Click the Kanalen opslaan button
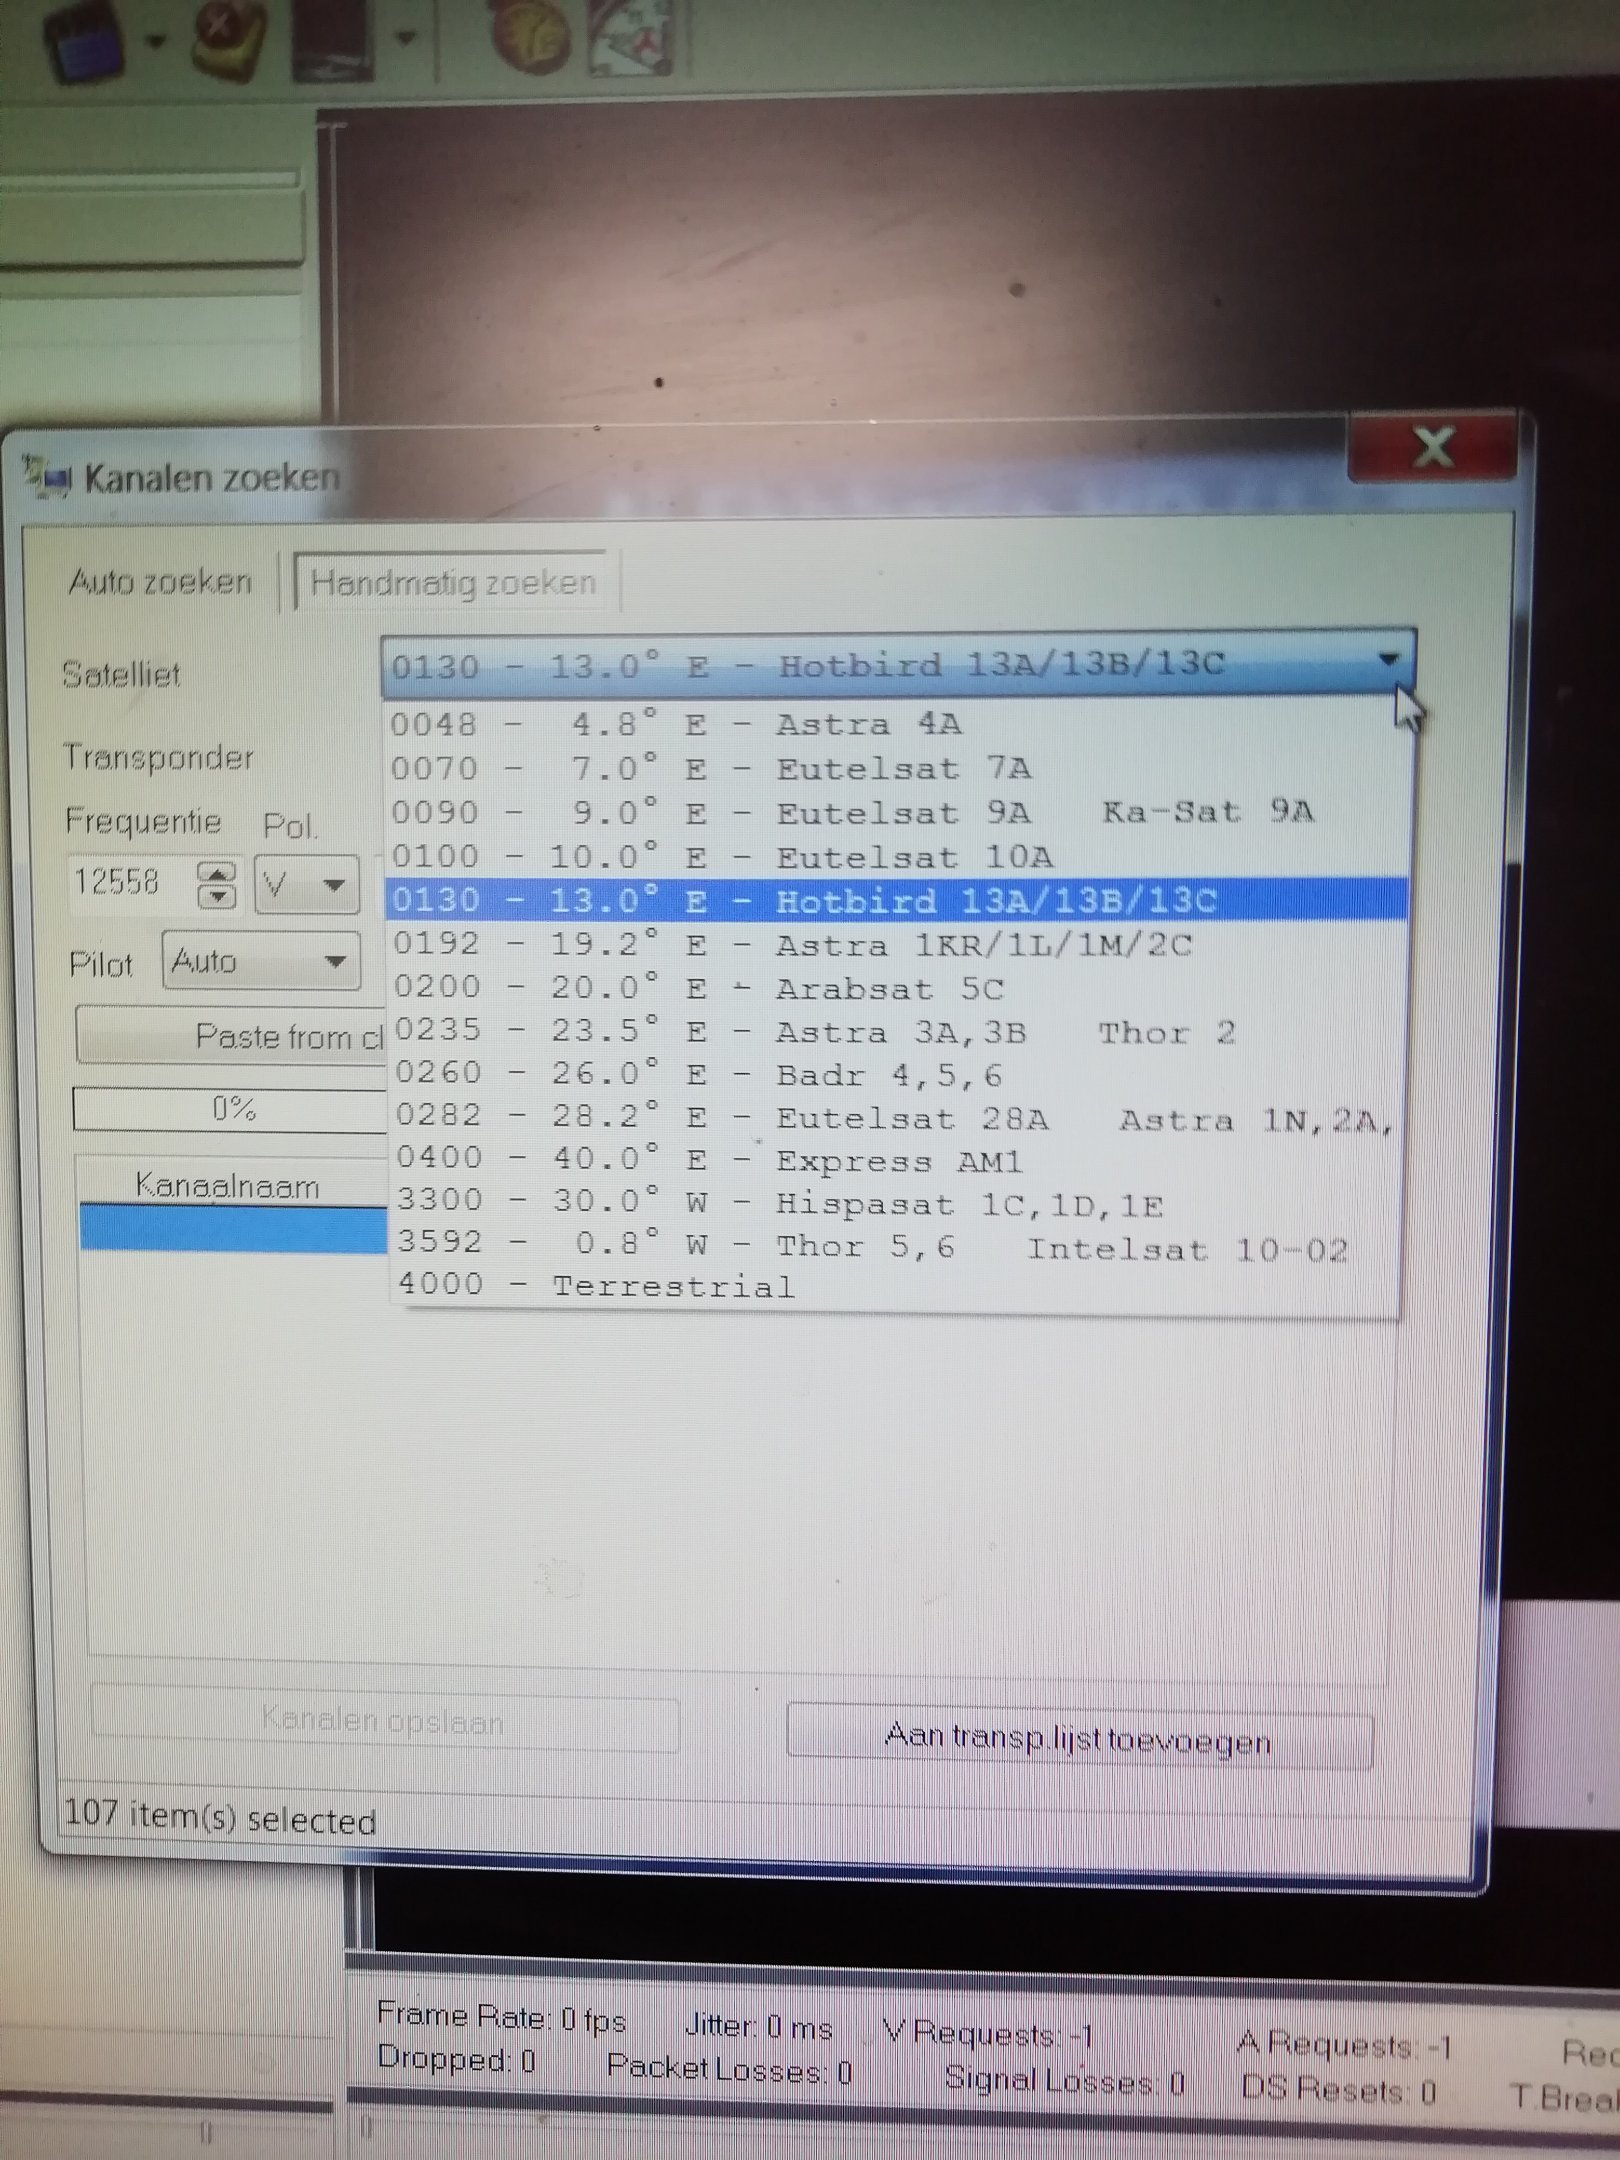Screen dimensions: 1620x2160 (385, 1720)
